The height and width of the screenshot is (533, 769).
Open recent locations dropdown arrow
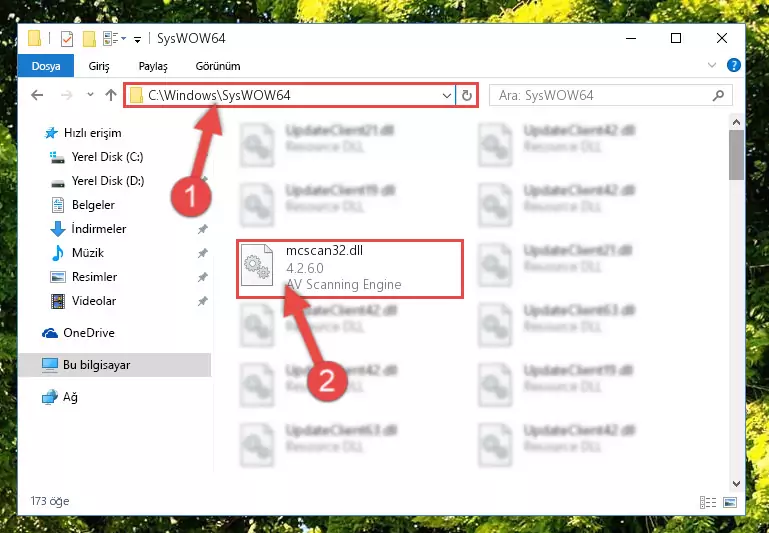tap(90, 95)
